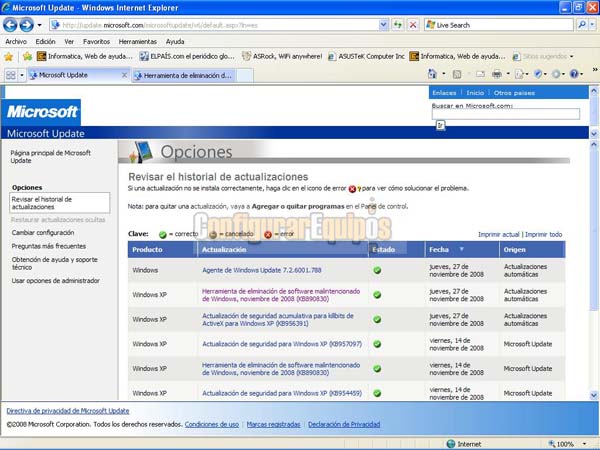600x450 pixels.
Task: Expand the address bar history dropdown
Action: (383, 25)
